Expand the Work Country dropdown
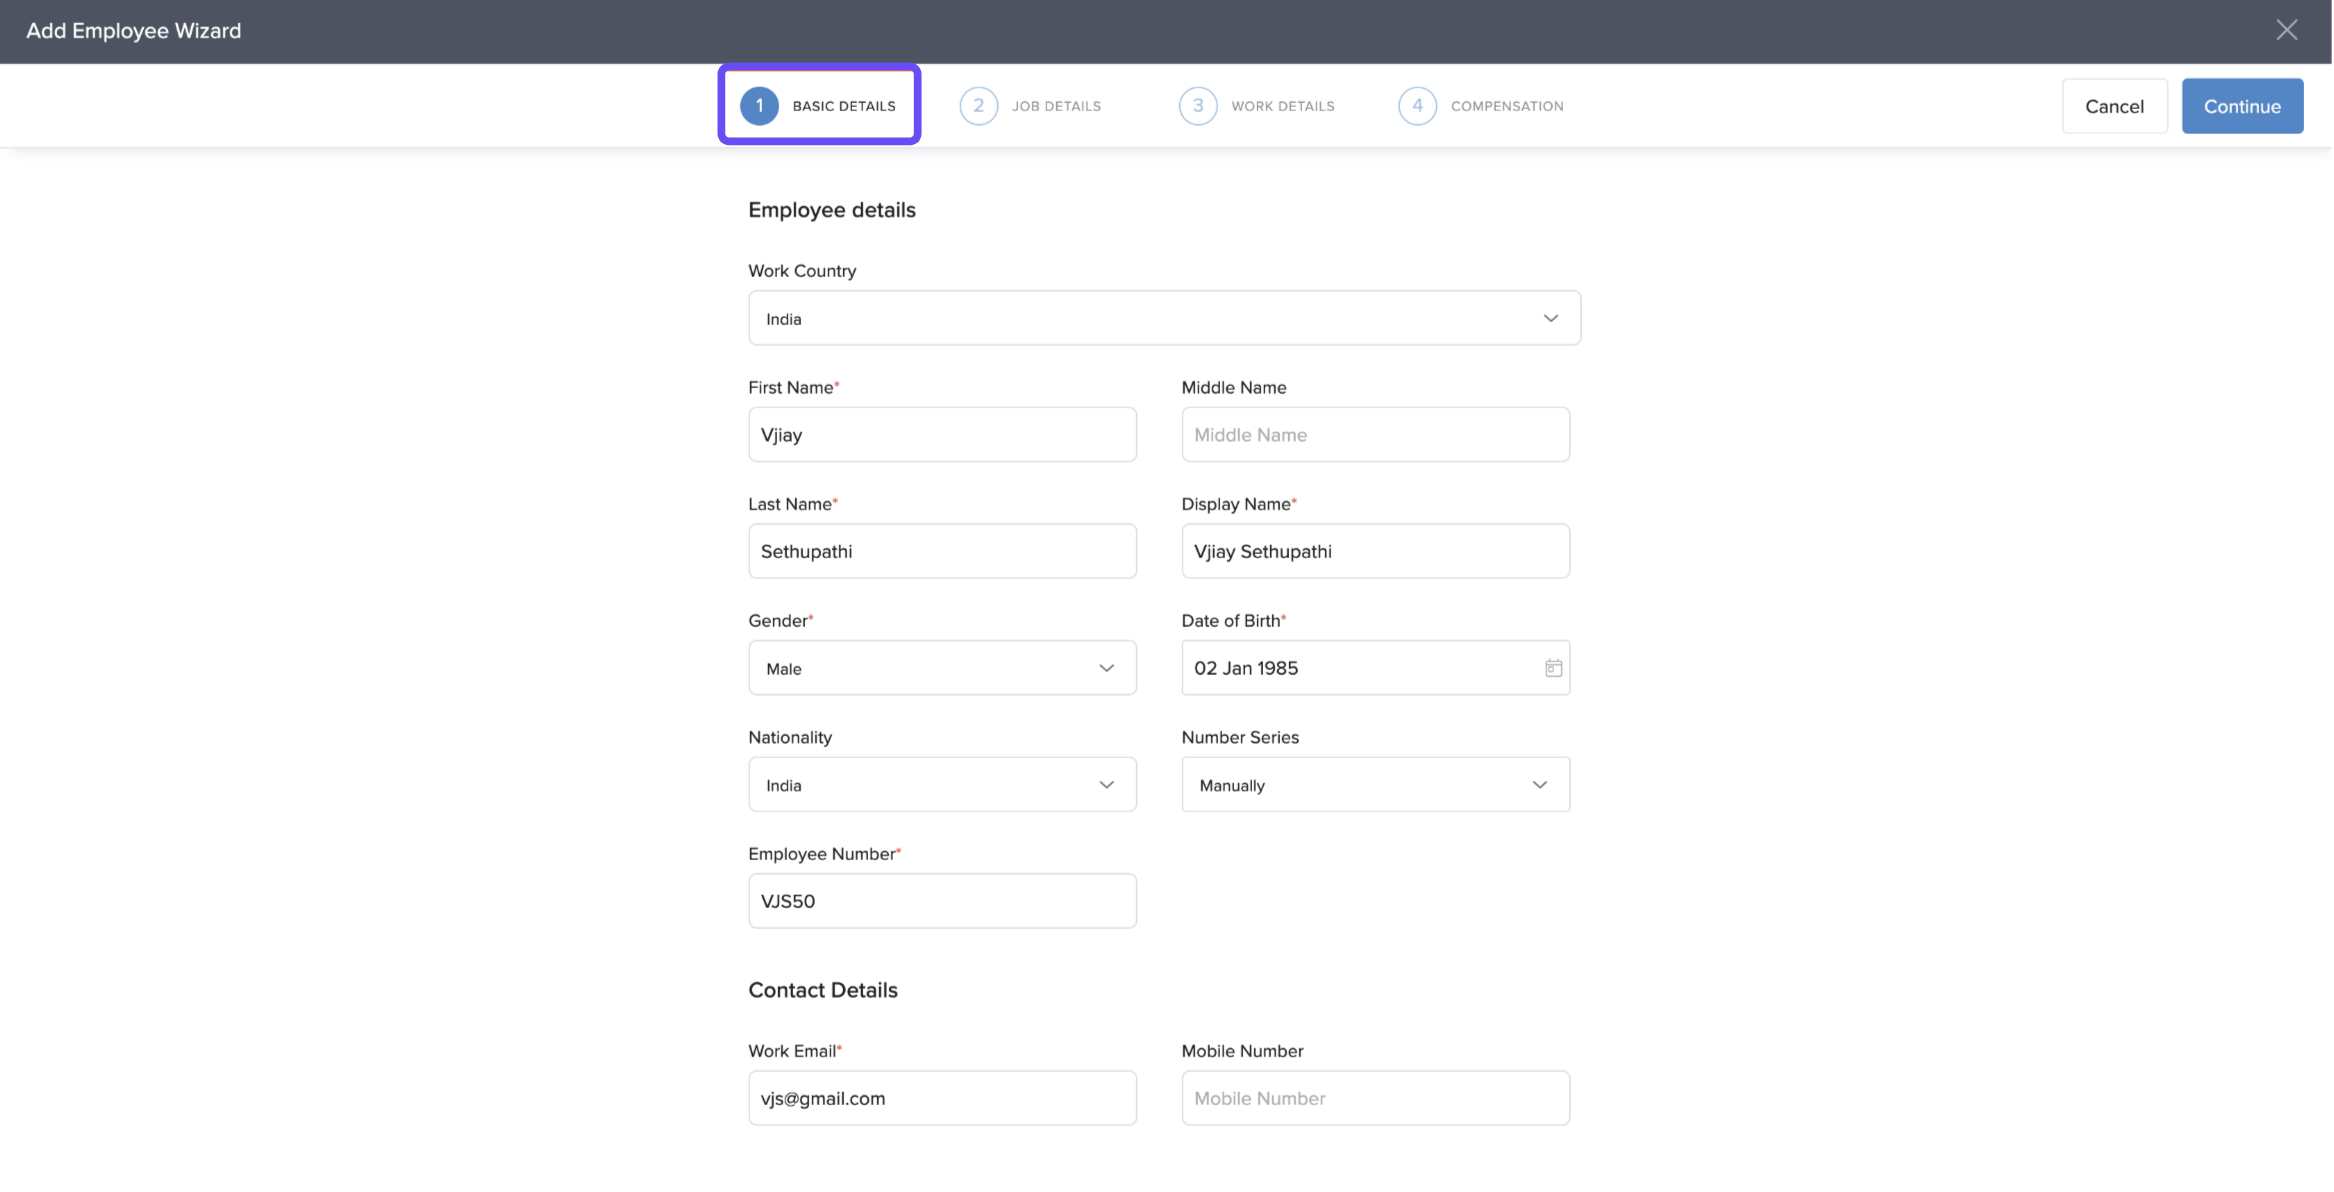This screenshot has width=2334, height=1192. coord(1164,318)
